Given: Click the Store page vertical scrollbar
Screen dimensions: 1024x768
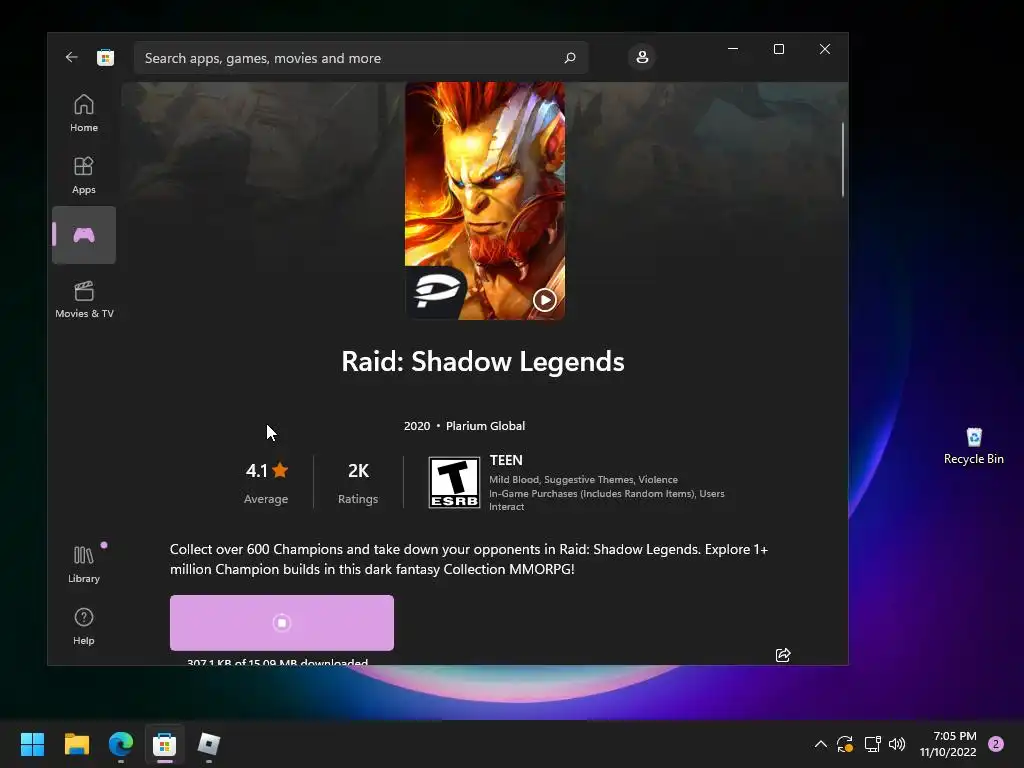Looking at the screenshot, I should (x=842, y=159).
